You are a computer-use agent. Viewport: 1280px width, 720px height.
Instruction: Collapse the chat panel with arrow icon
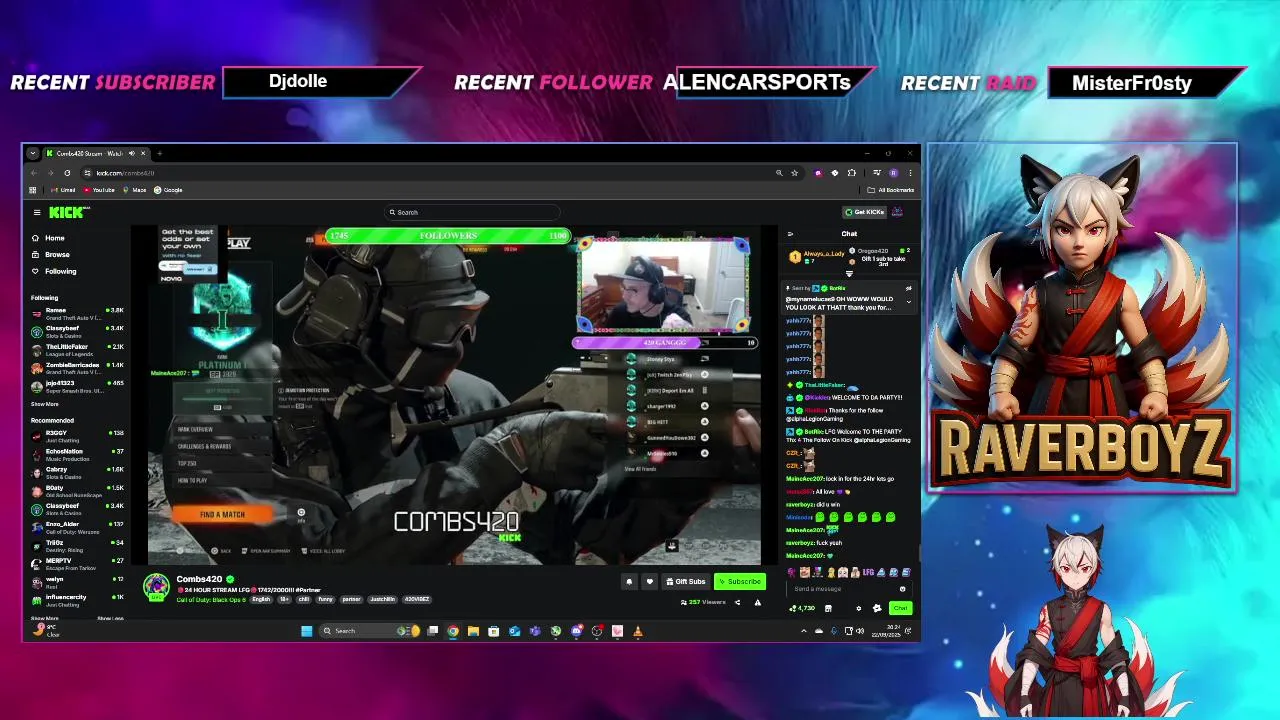(790, 234)
